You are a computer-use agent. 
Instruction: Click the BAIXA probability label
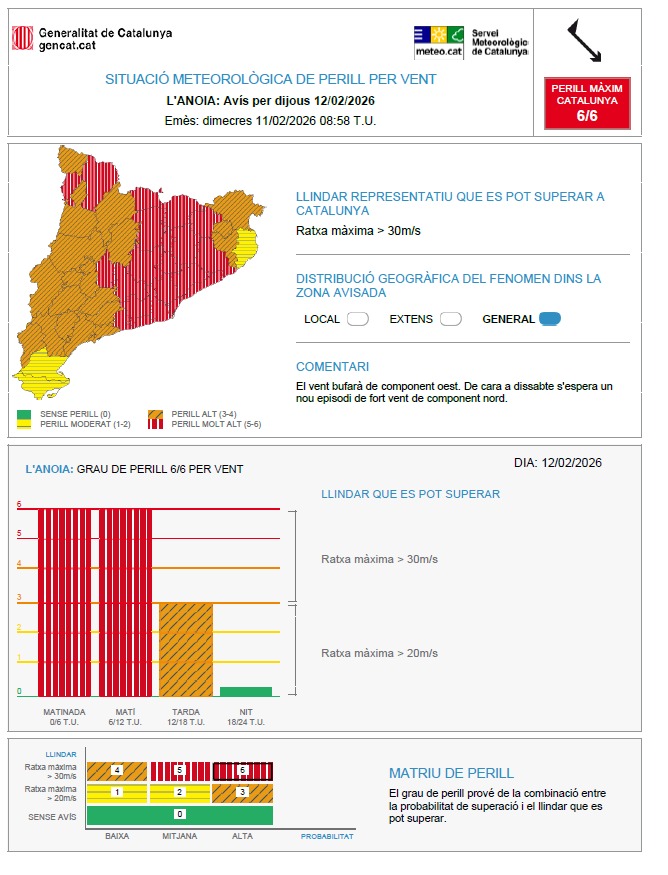point(117,836)
